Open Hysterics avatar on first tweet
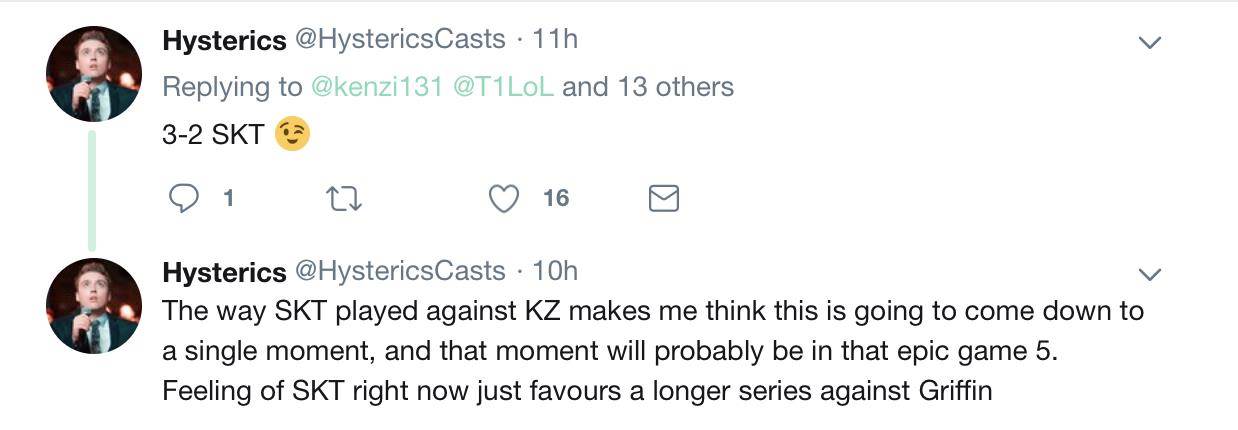Image resolution: width=1238 pixels, height=430 pixels. 94,75
